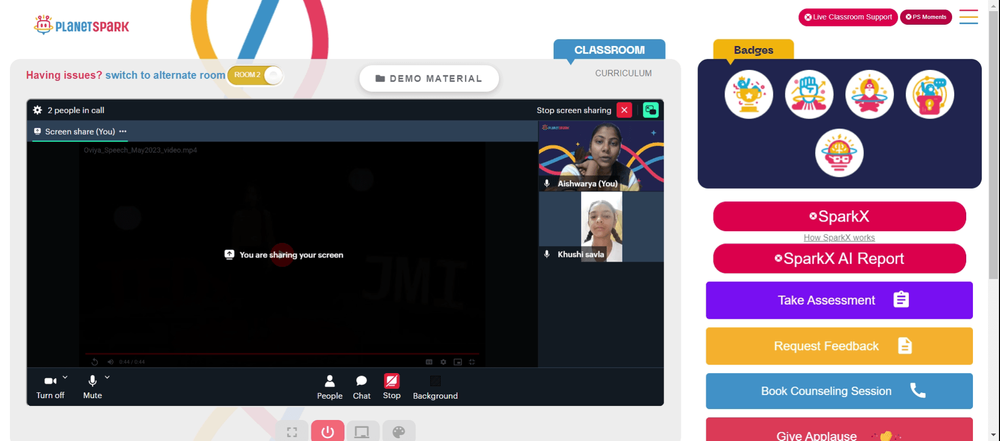Click Book Counseling Session button
1000x441 pixels.
click(839, 391)
